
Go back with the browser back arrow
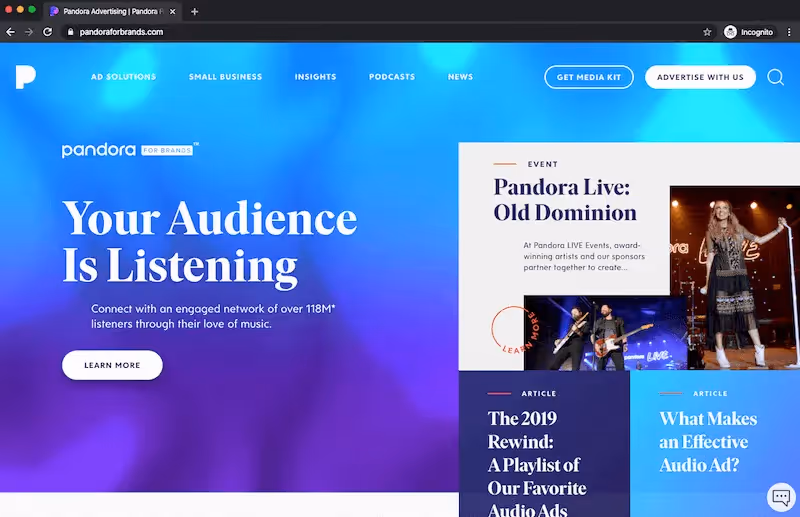[10, 32]
